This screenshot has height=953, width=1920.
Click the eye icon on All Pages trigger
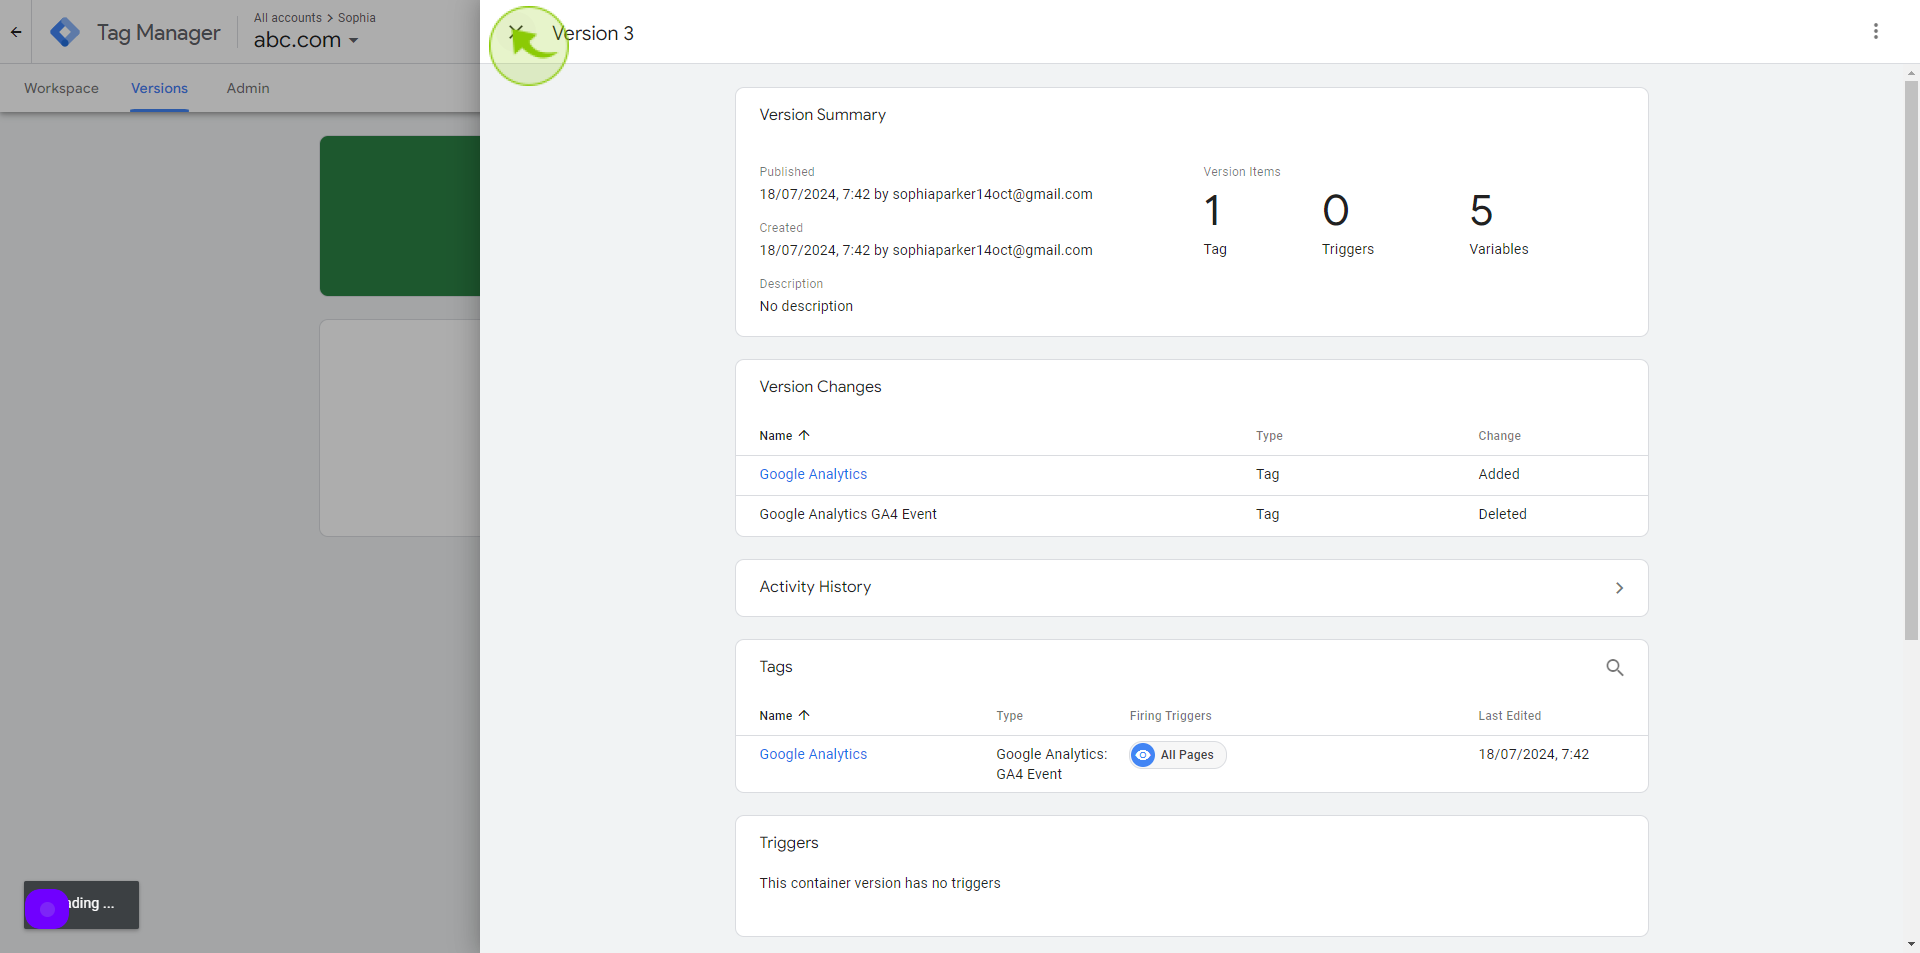click(1143, 755)
